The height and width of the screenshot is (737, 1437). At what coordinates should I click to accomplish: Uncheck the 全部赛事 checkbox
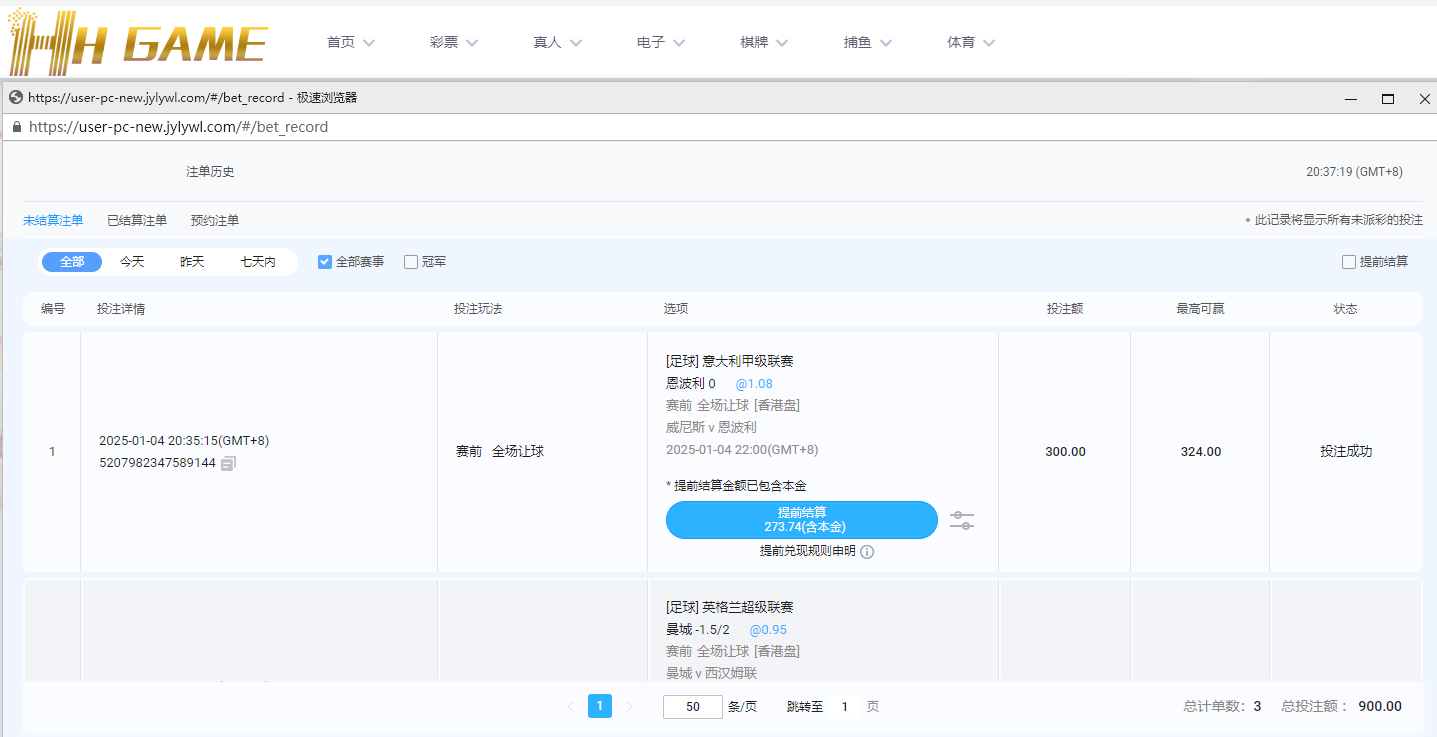(324, 261)
